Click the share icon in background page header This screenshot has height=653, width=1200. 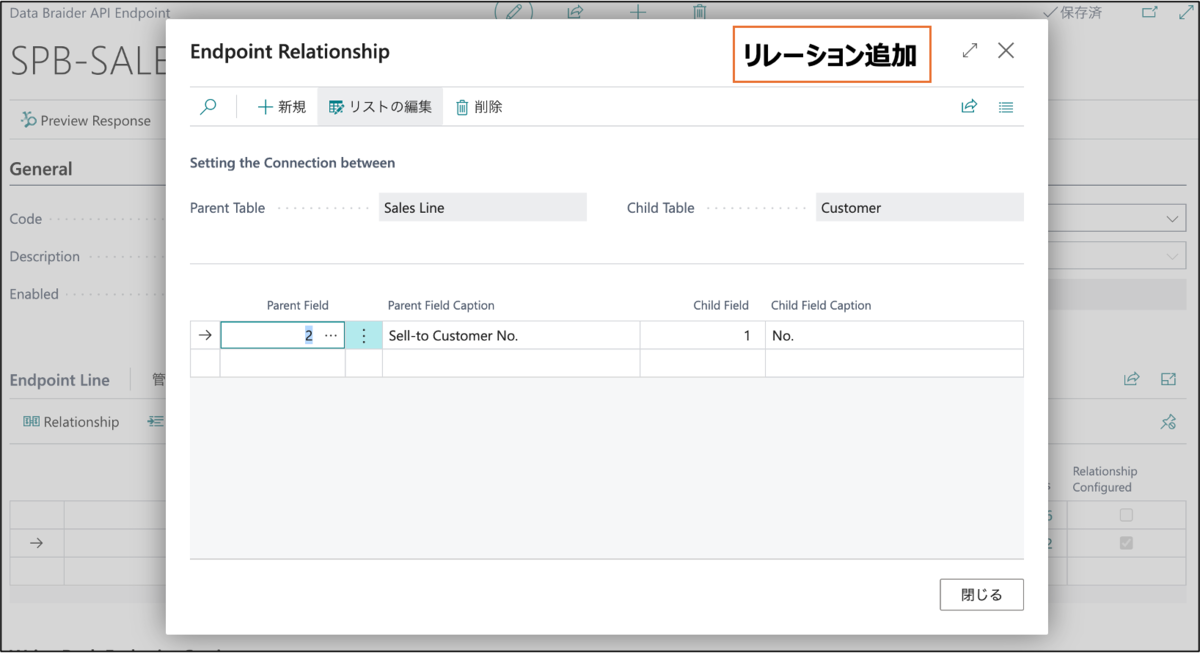coord(576,12)
